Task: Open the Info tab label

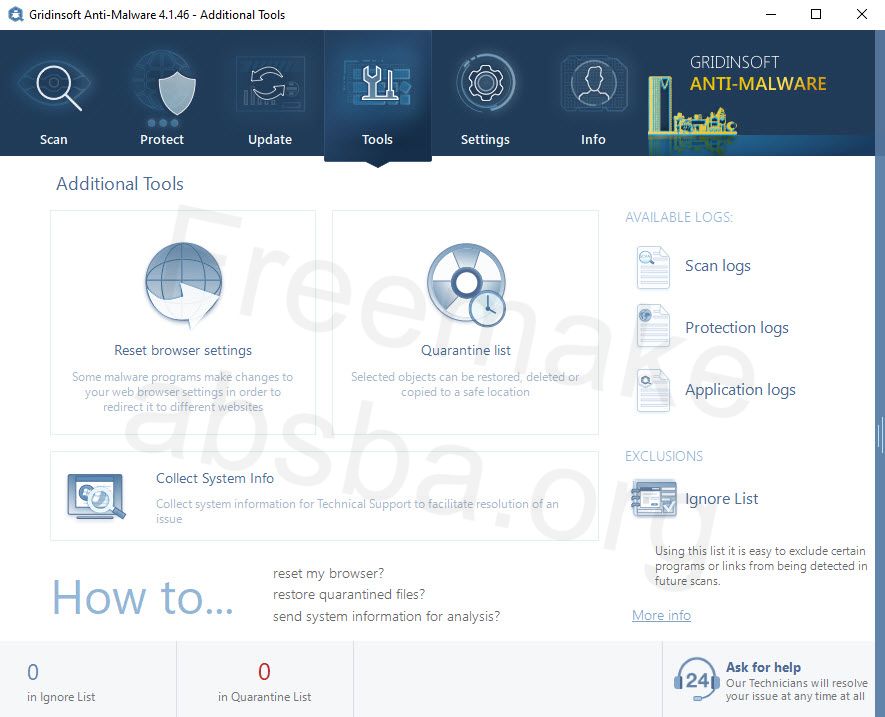Action: [593, 139]
